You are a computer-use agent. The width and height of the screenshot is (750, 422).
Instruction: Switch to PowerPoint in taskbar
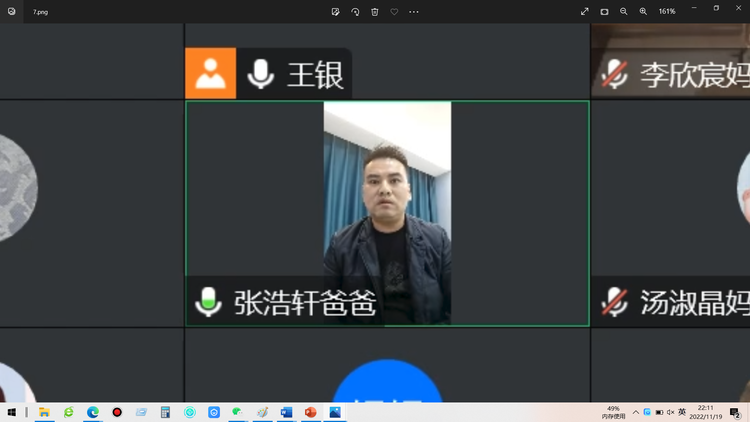310,412
